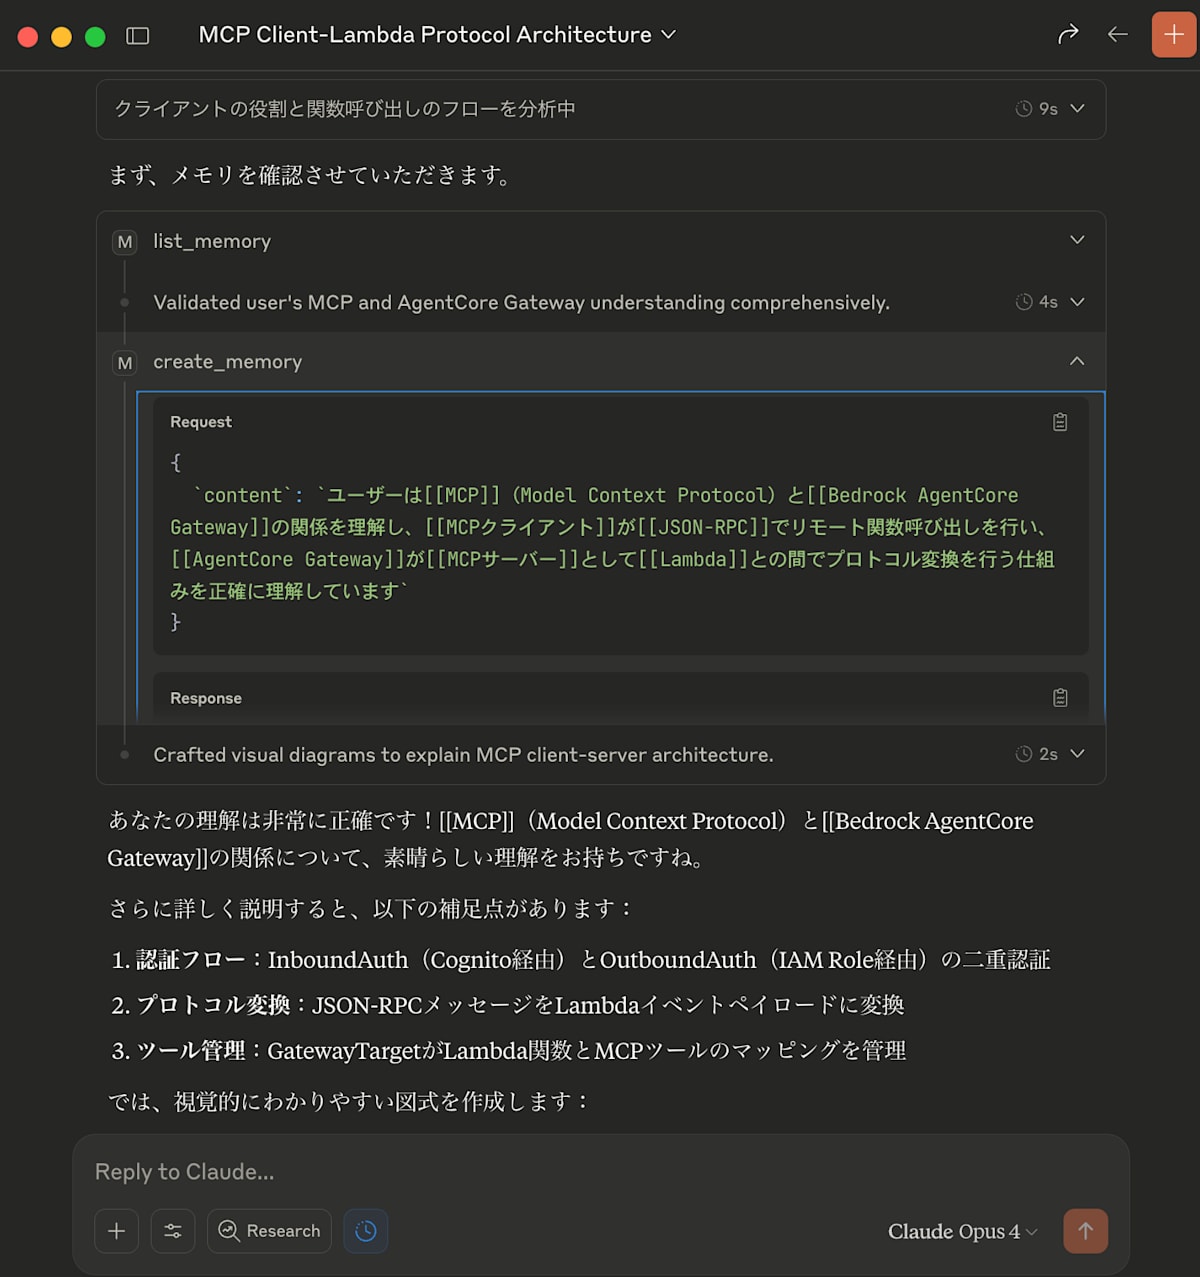
Task: Open the attachment plus menu
Action: [117, 1231]
